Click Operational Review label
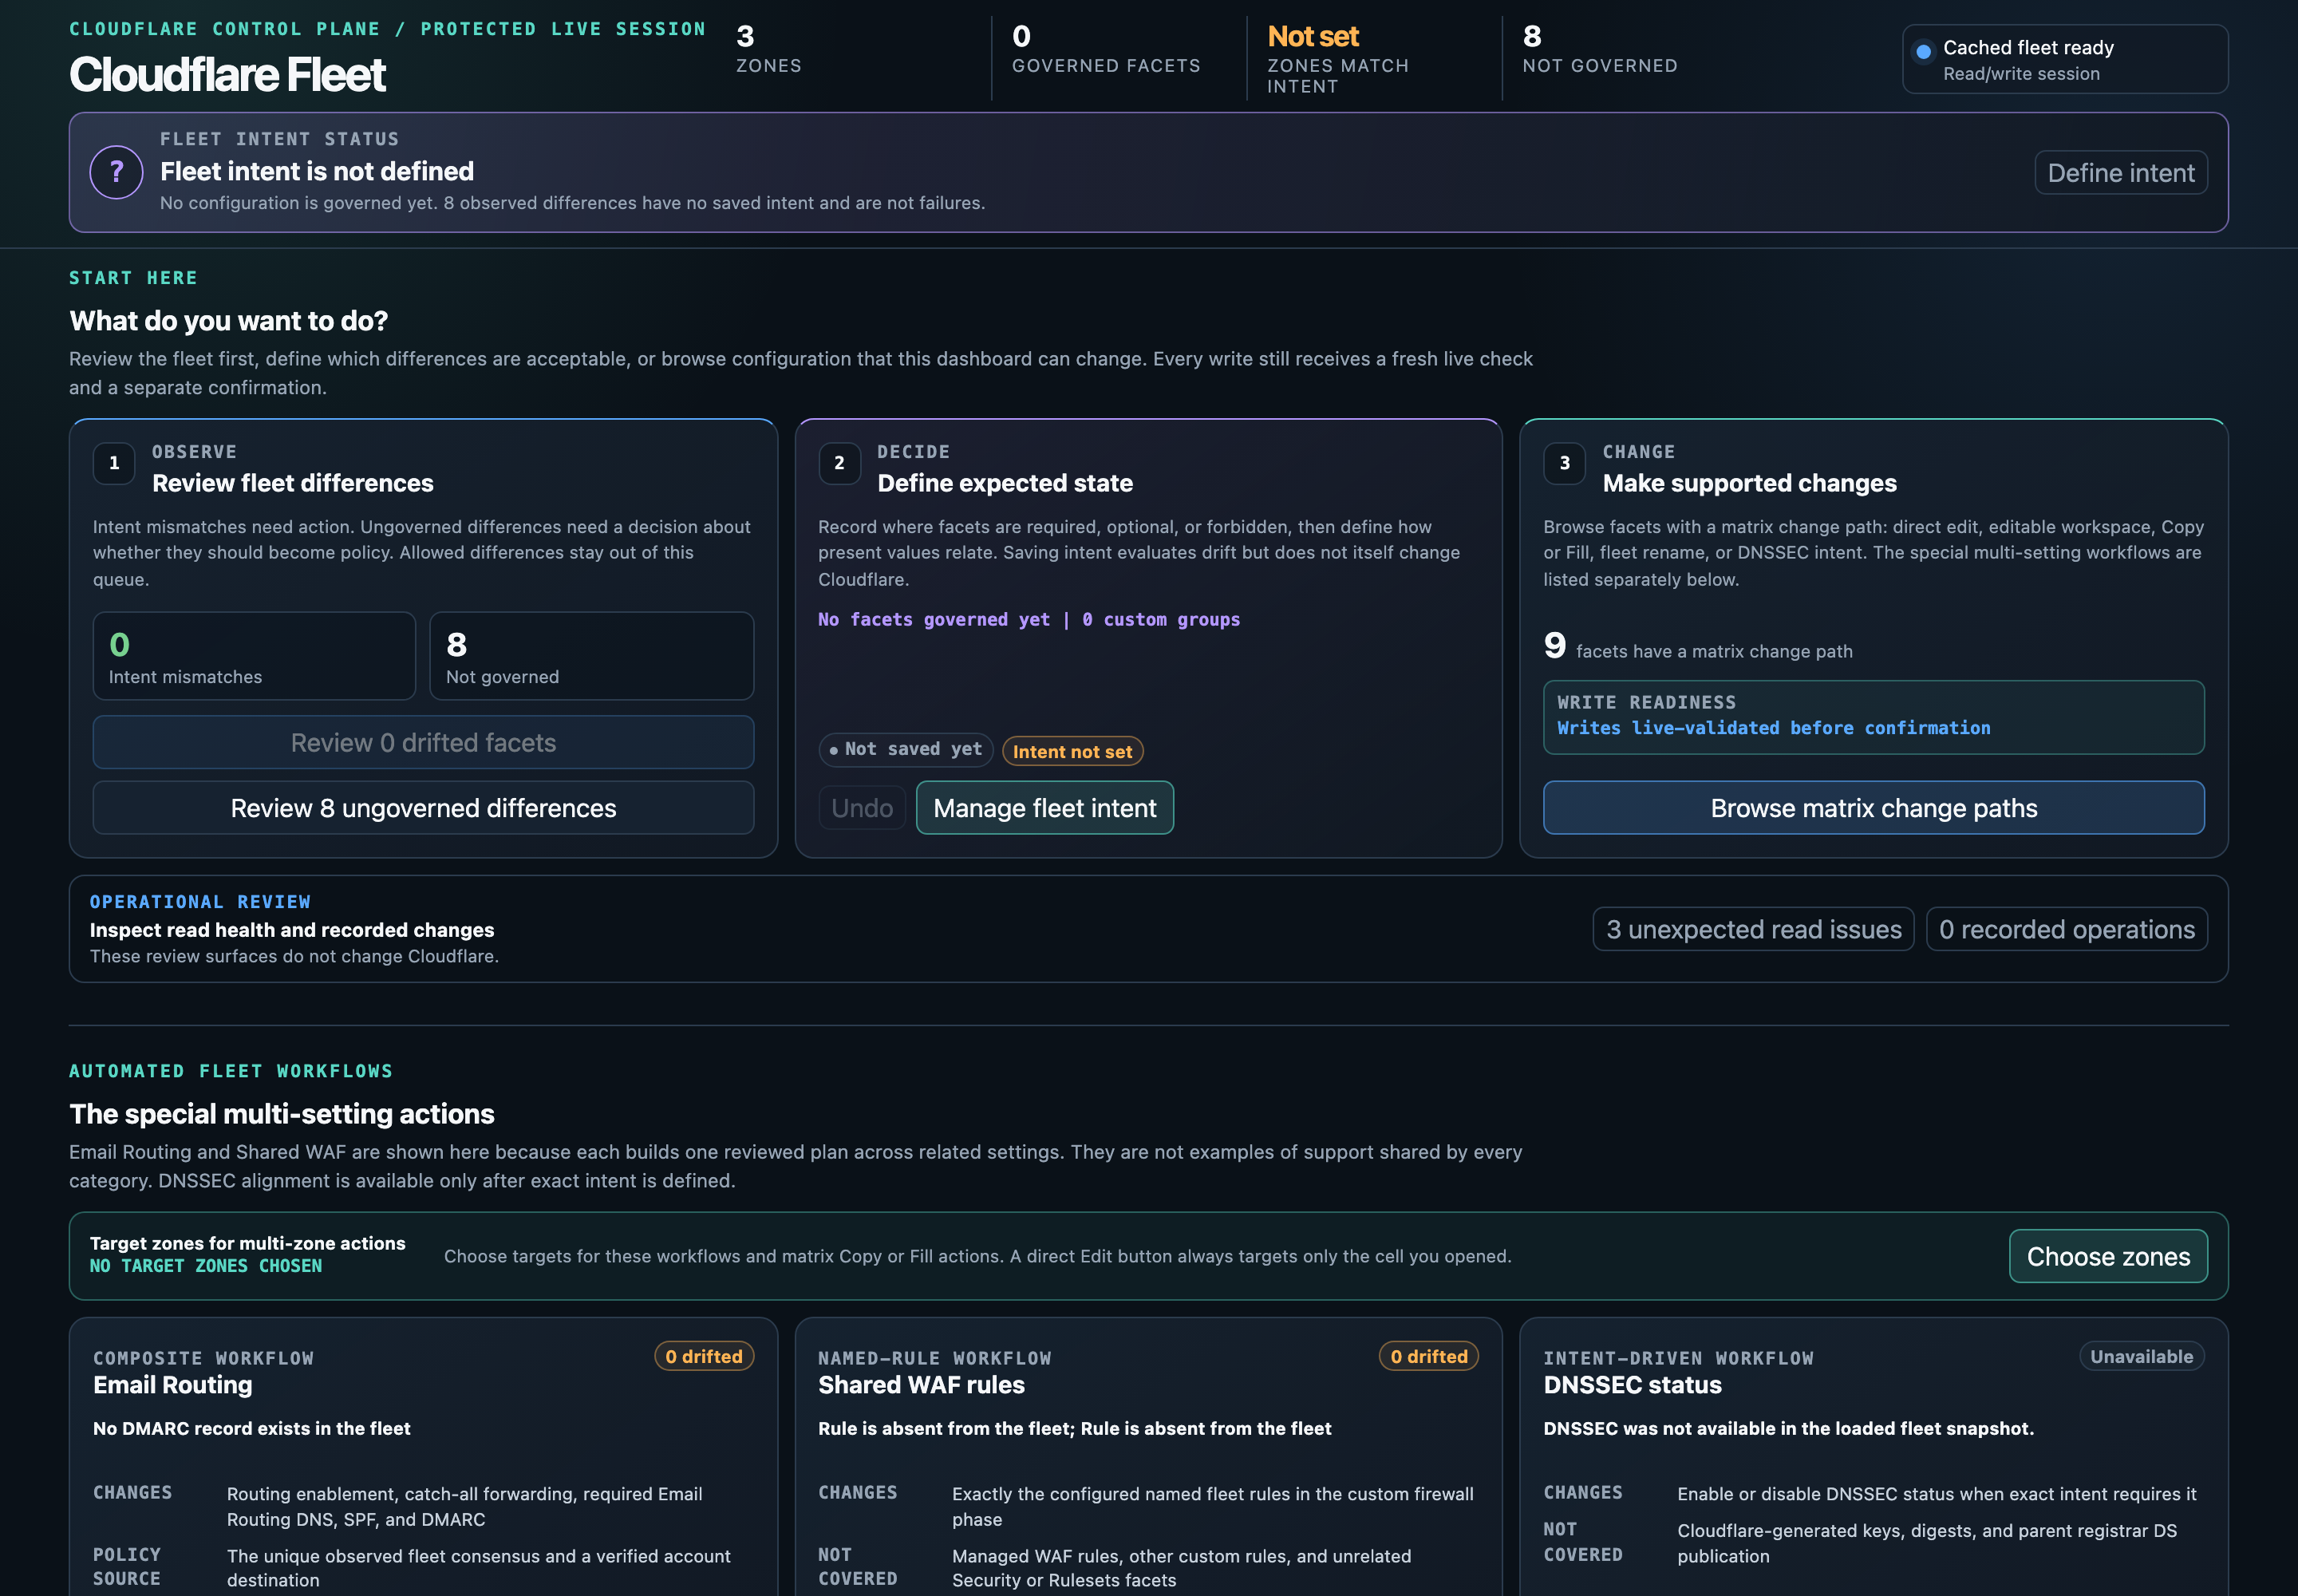This screenshot has height=1596, width=2298. 200,902
